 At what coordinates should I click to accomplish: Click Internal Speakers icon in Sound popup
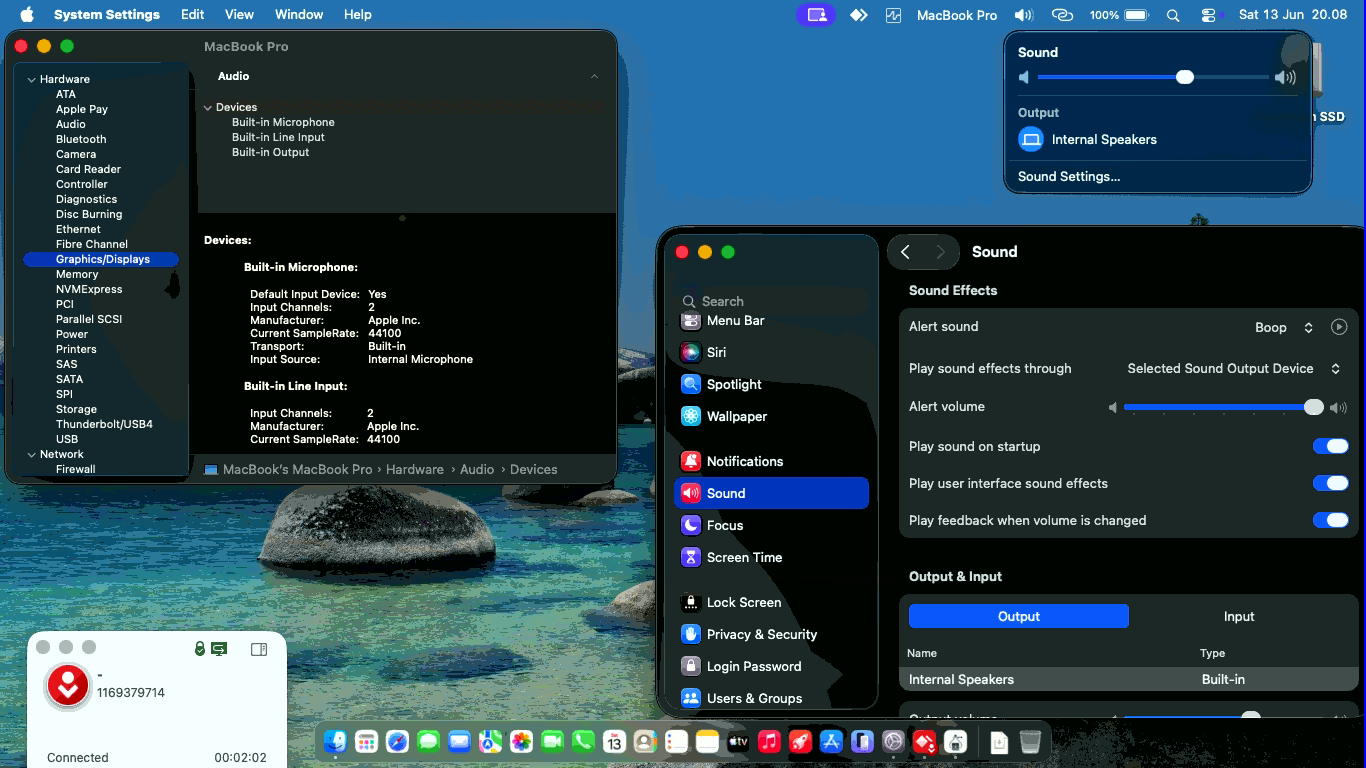point(1031,139)
